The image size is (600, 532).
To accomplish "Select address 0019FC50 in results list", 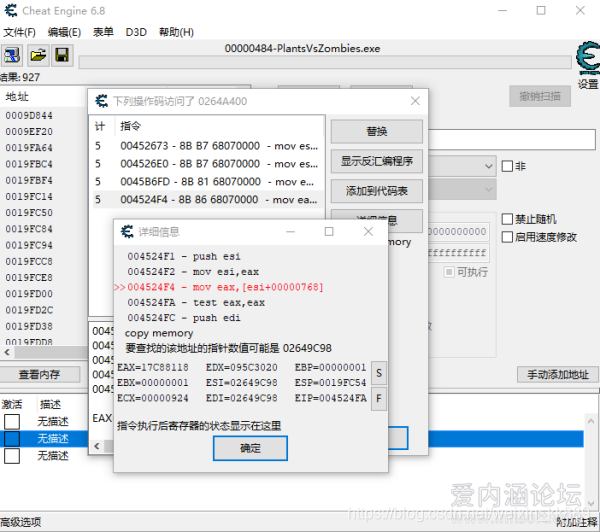I will (x=29, y=213).
